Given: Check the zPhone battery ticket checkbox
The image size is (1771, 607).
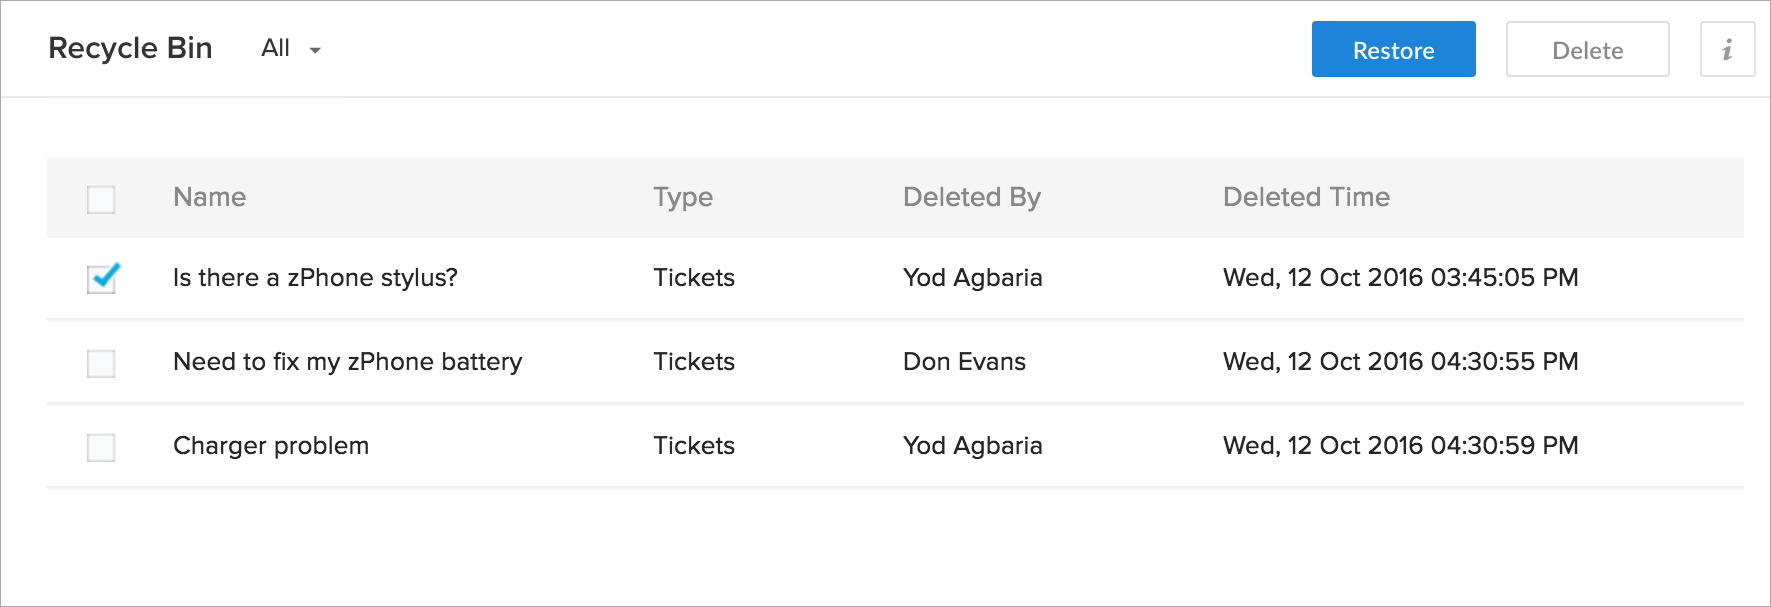Looking at the screenshot, I should (101, 363).
